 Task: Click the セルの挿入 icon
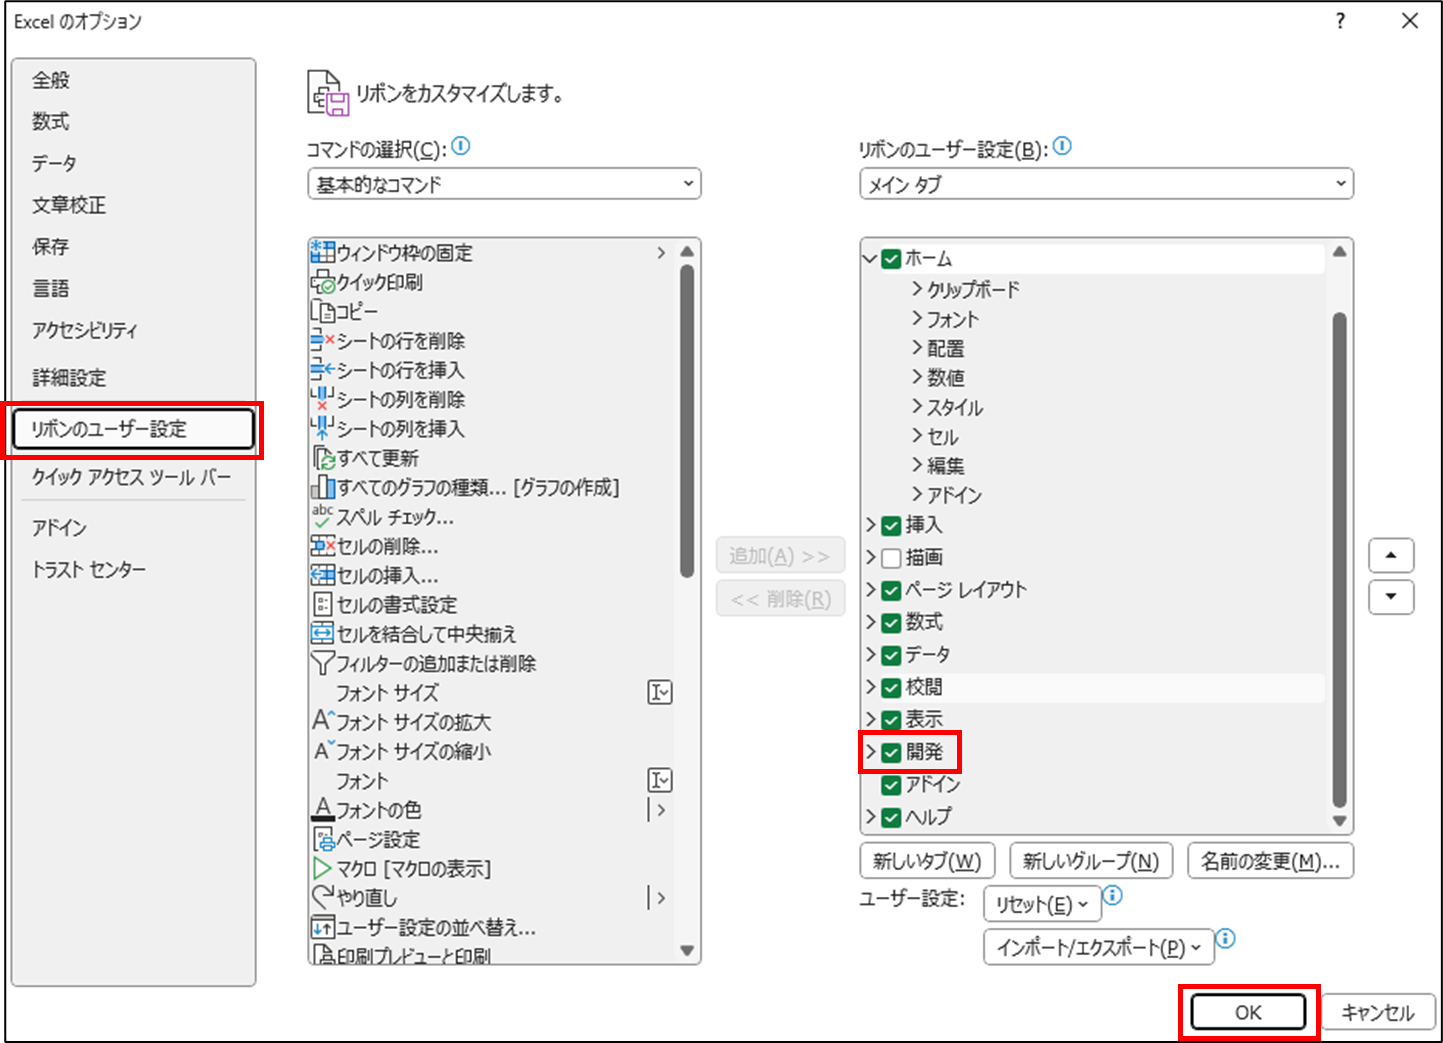pos(322,575)
